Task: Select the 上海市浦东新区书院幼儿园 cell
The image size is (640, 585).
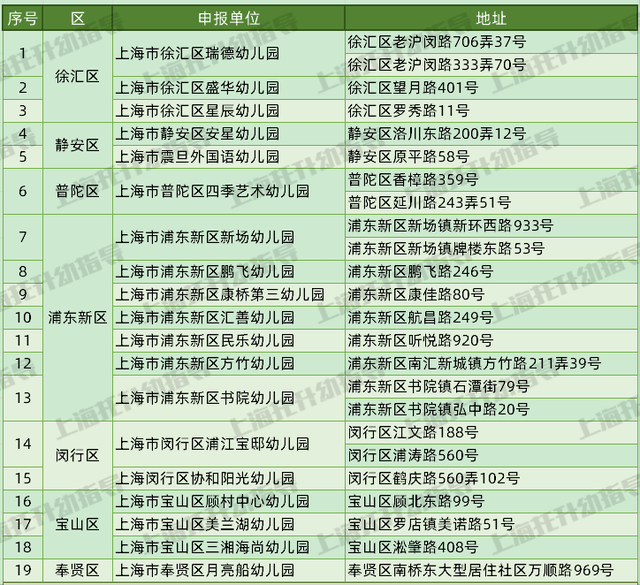Action: (206, 397)
